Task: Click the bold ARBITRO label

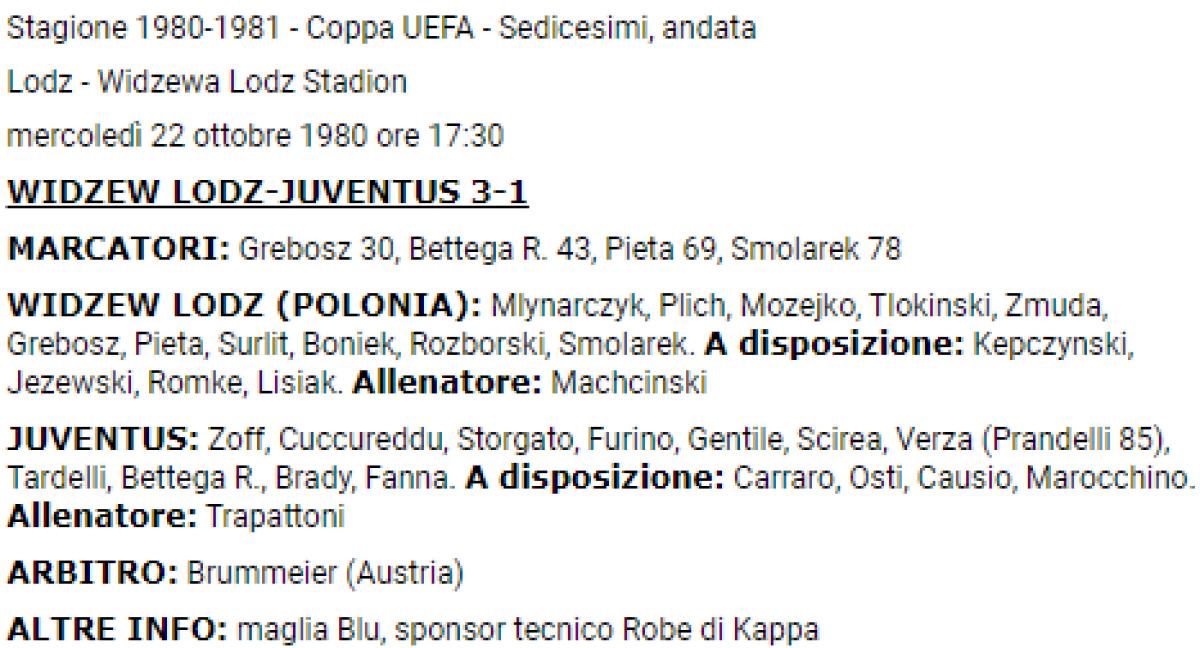Action: click(92, 574)
